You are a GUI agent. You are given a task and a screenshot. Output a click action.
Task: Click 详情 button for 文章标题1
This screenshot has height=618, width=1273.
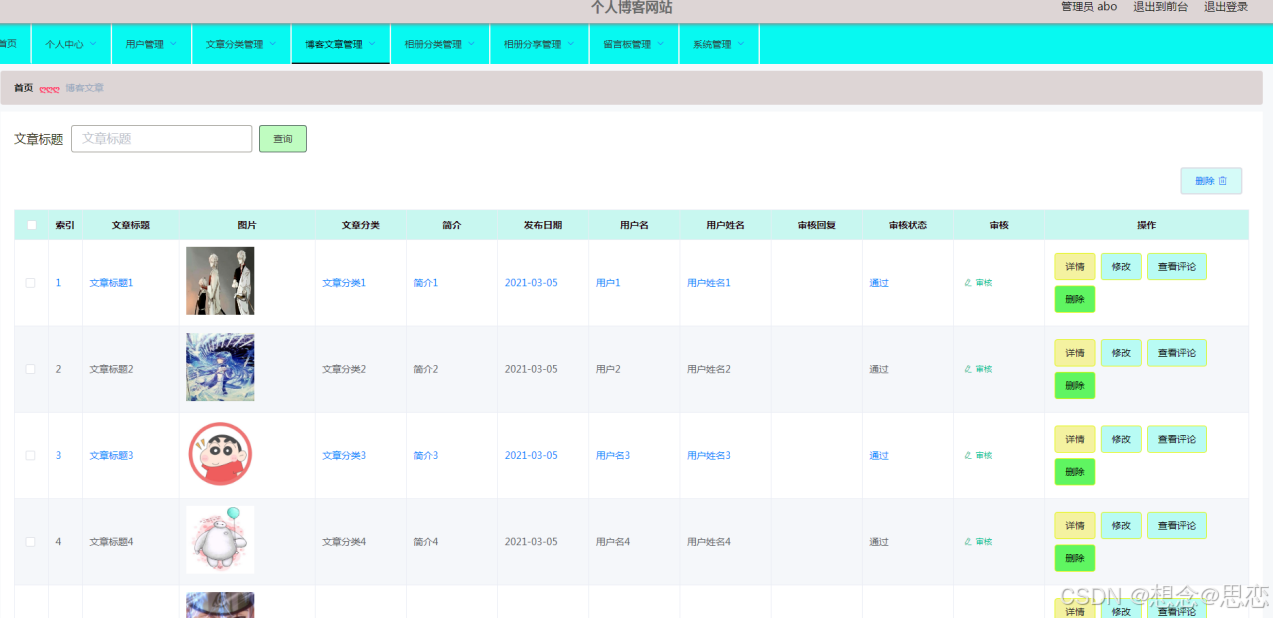coord(1075,267)
